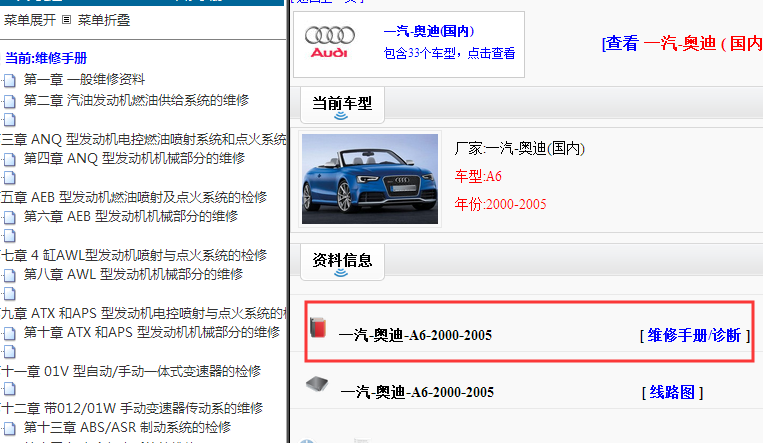Select the 当前车型 tab
Image resolution: width=763 pixels, height=443 pixels.
(342, 104)
